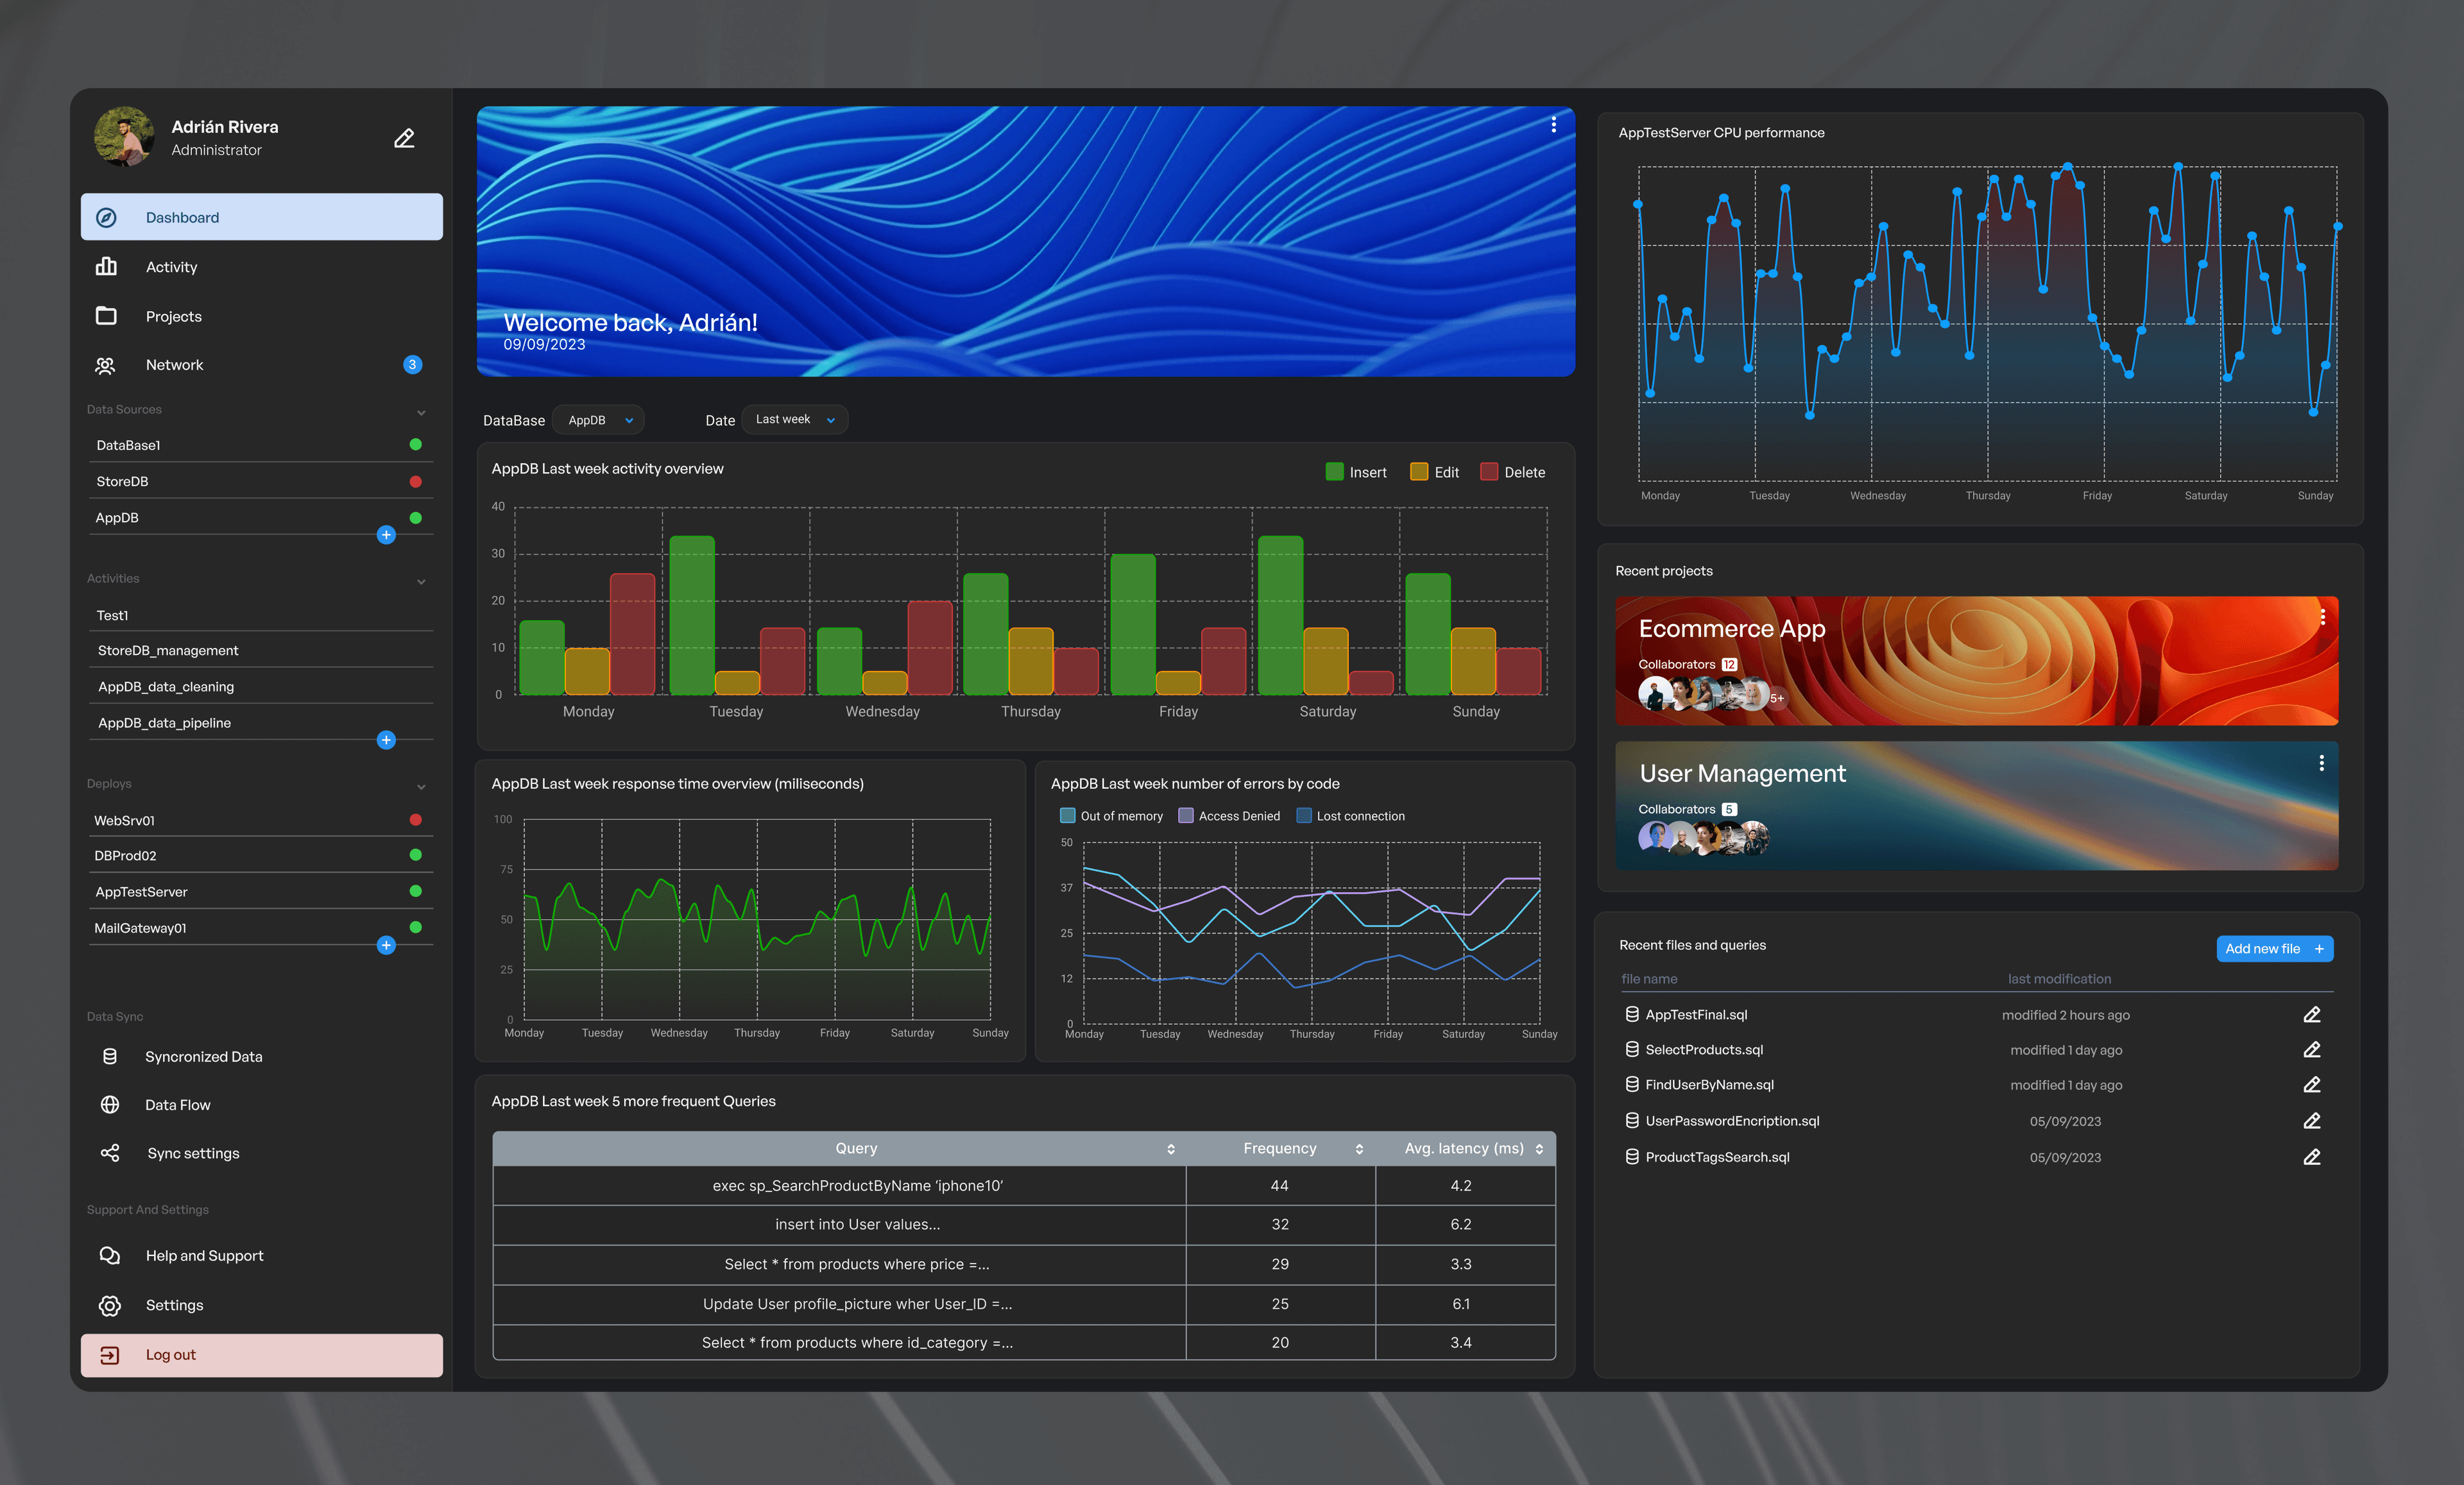Image resolution: width=2464 pixels, height=1485 pixels.
Task: Click the profile edit pencil icon
Action: click(x=404, y=137)
